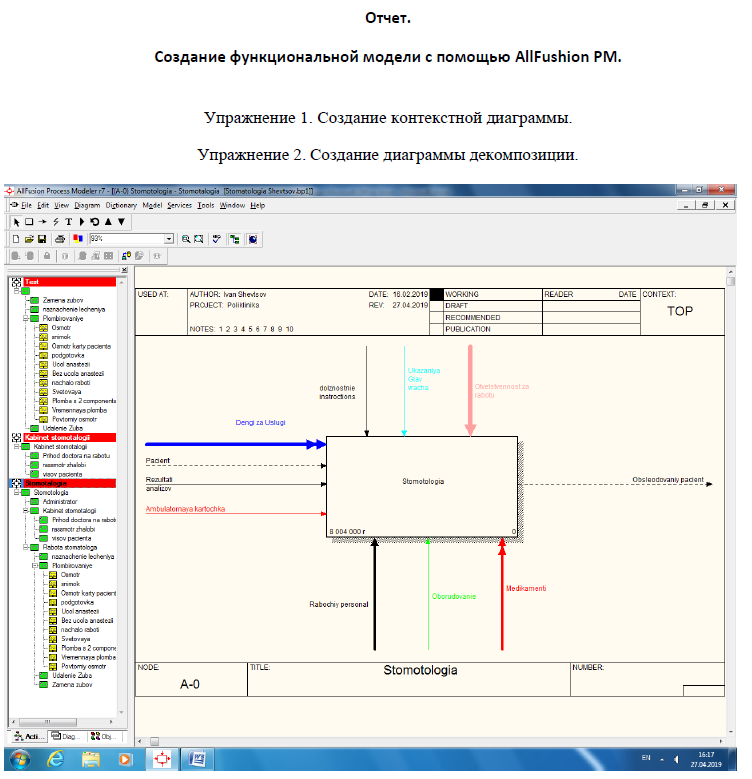This screenshot has height=779, width=752.
Task: Select Vremennaya plomba under Test model
Action: pyautogui.click(x=79, y=410)
